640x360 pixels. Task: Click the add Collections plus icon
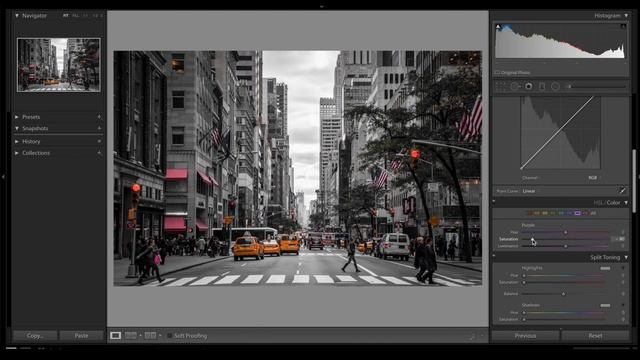click(x=99, y=153)
